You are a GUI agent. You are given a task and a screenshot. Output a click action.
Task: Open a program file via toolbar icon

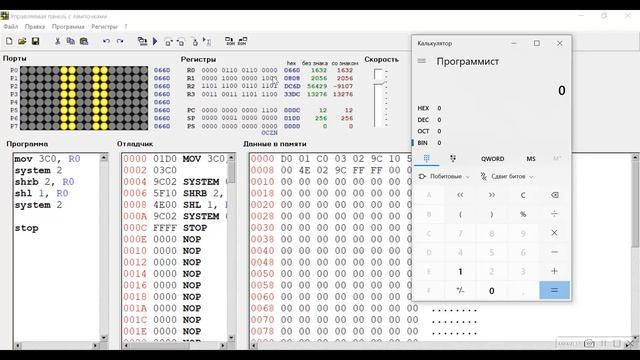click(x=22, y=41)
